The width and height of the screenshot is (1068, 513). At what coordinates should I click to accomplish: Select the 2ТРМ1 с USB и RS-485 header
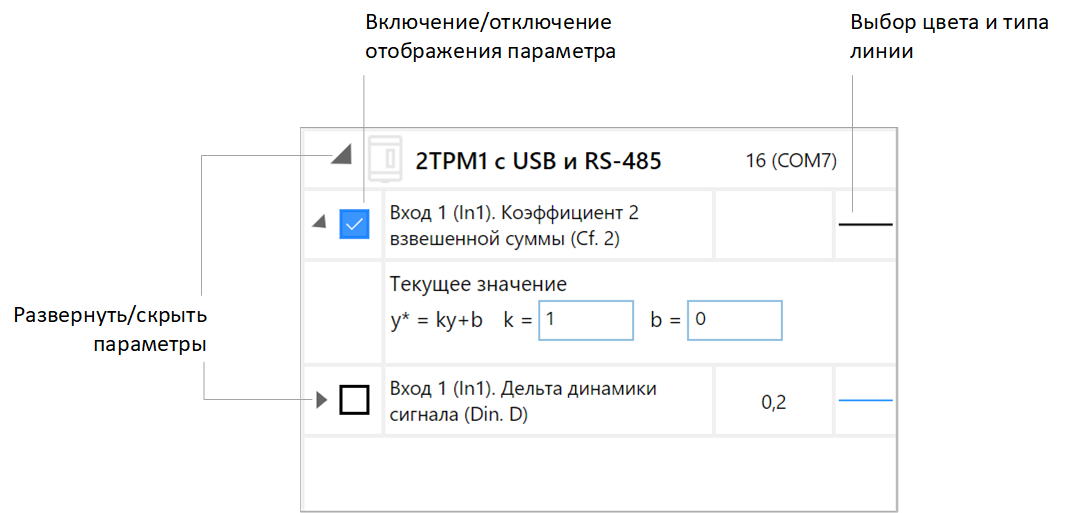click(538, 160)
